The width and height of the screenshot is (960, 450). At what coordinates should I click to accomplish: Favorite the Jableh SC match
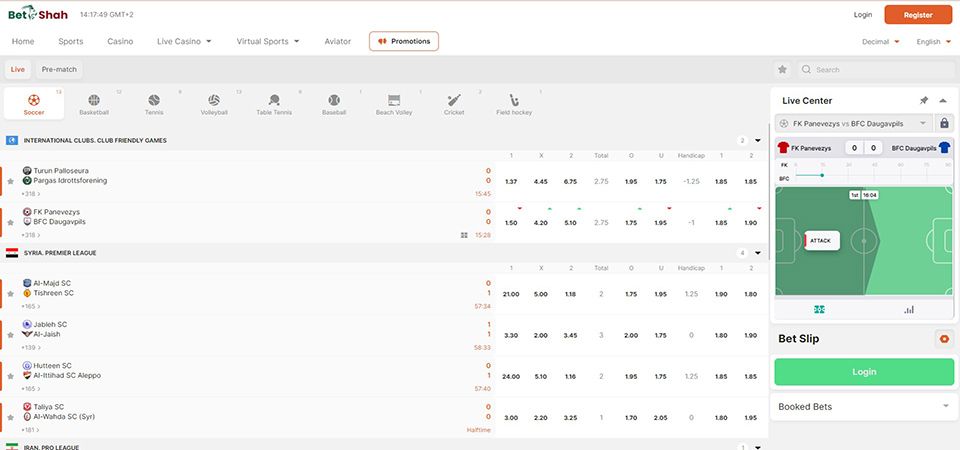pos(10,335)
